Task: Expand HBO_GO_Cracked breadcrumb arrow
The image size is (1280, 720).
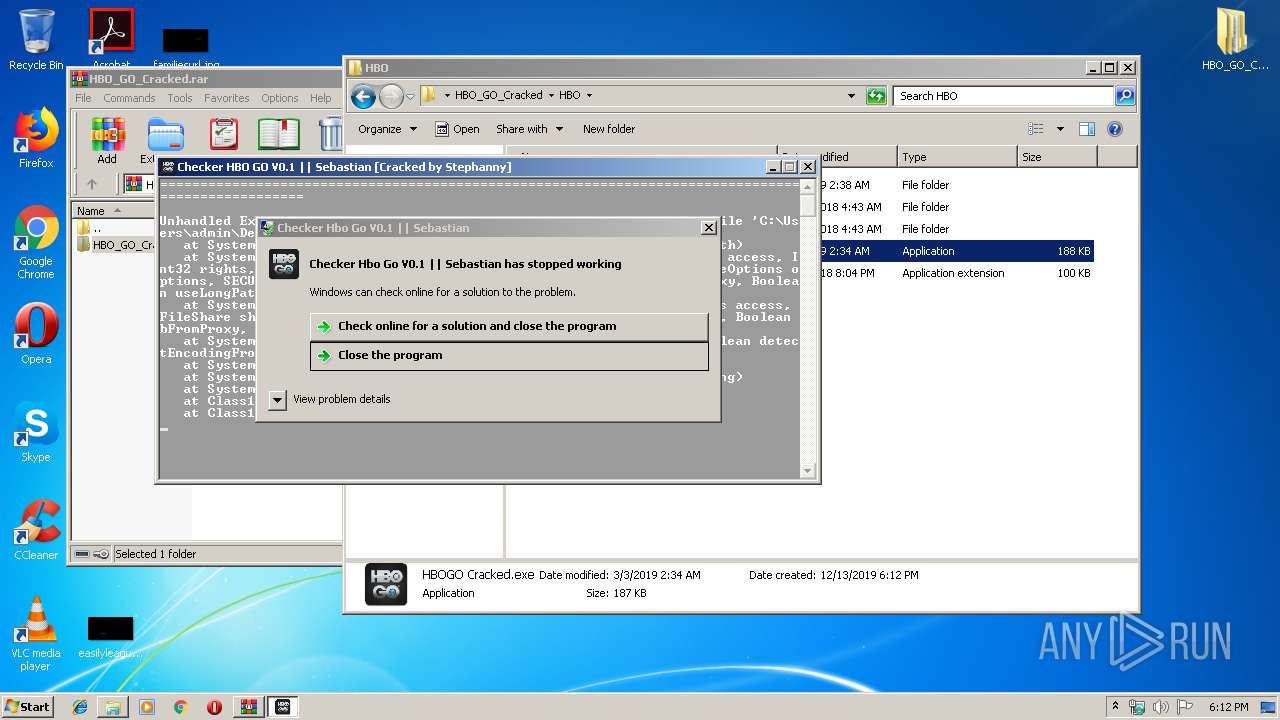Action: coord(550,96)
